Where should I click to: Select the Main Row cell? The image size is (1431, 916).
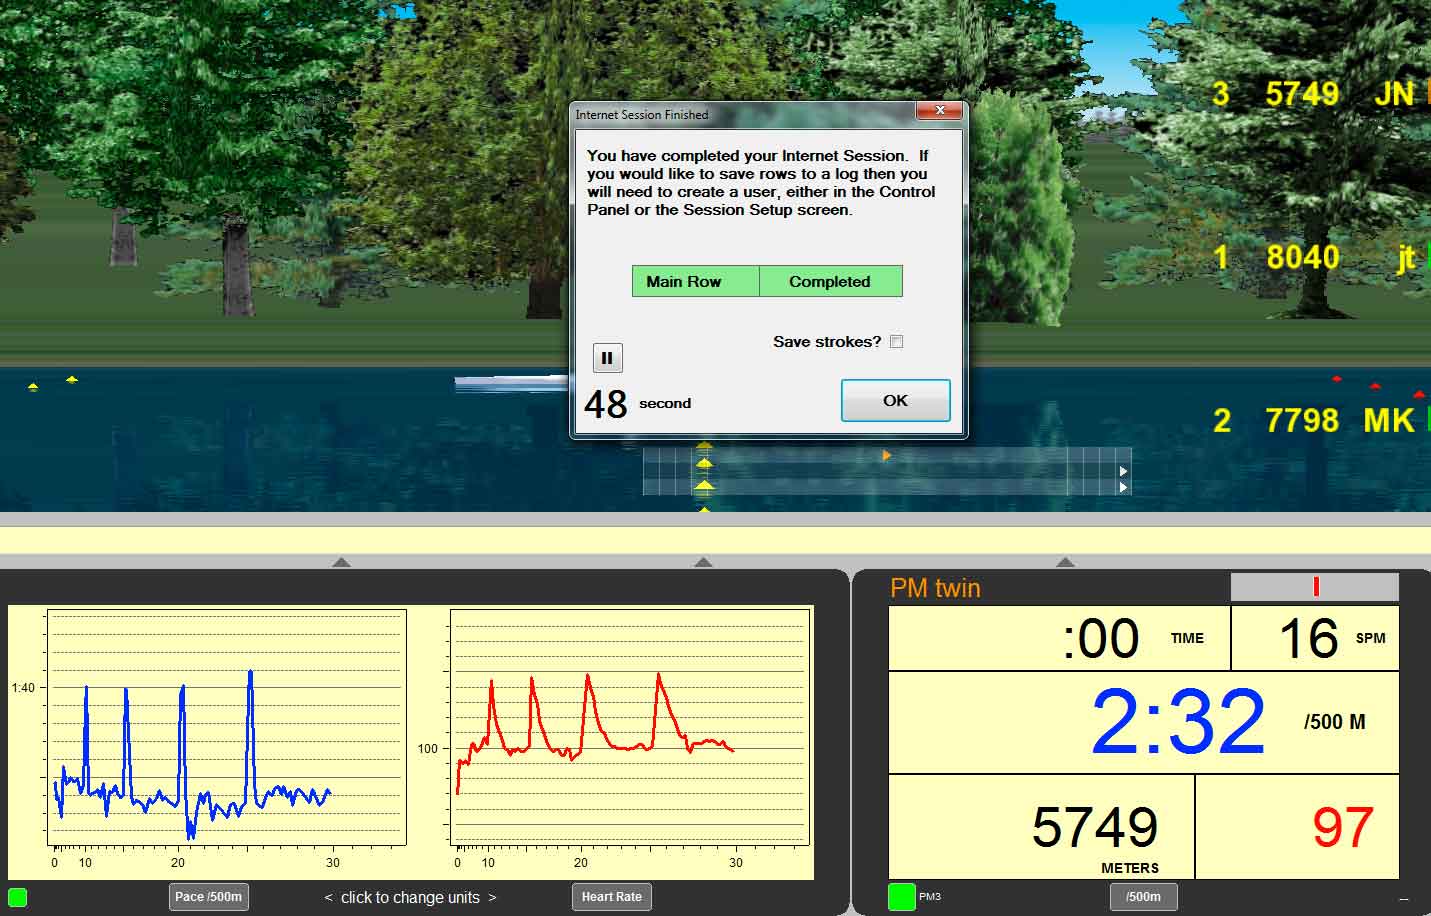pyautogui.click(x=695, y=281)
